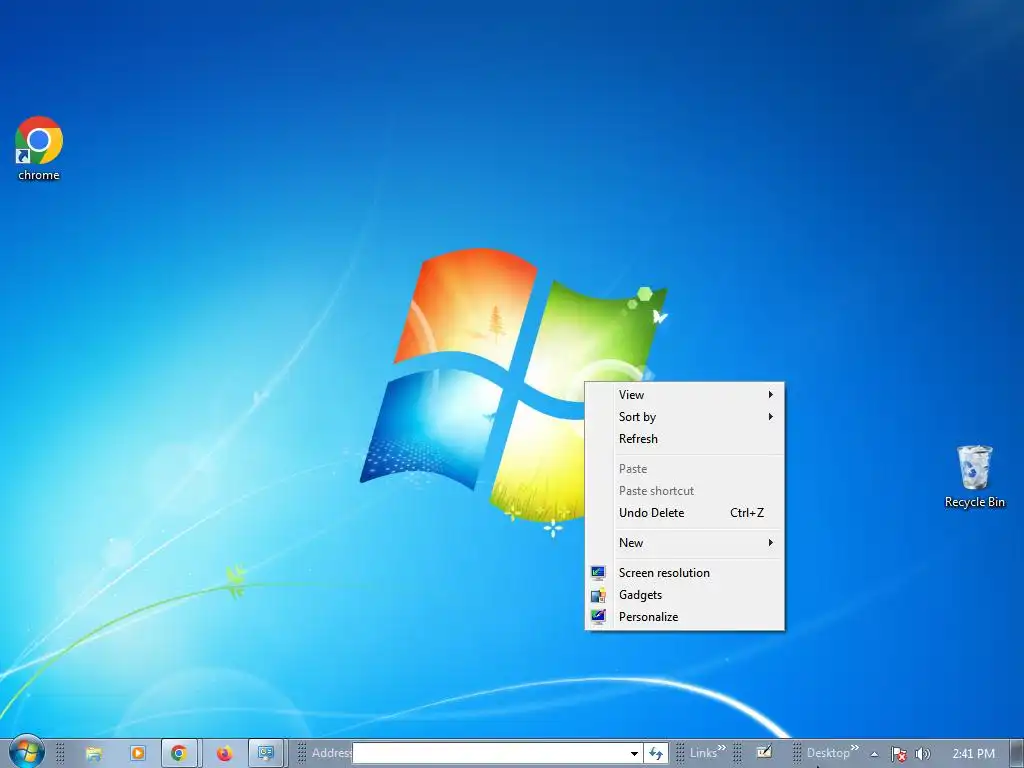
Task: Open the volume speaker icon
Action: pyautogui.click(x=922, y=754)
